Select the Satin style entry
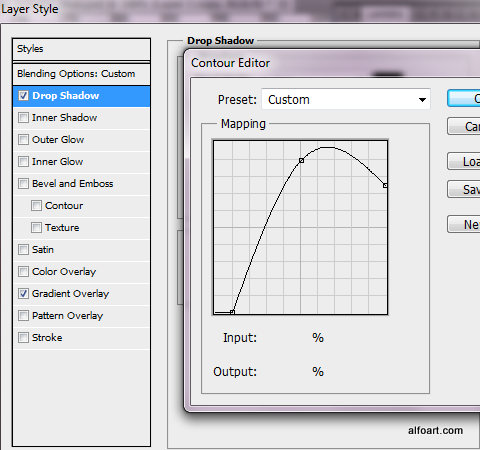 coord(81,250)
